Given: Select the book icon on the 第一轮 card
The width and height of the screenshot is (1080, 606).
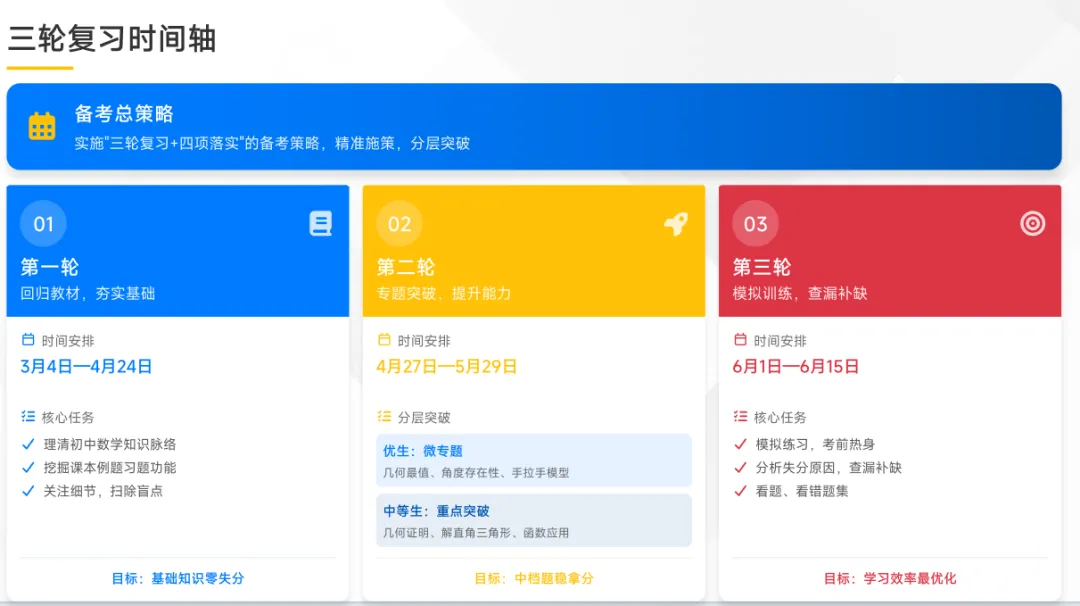Looking at the screenshot, I should click(x=319, y=224).
